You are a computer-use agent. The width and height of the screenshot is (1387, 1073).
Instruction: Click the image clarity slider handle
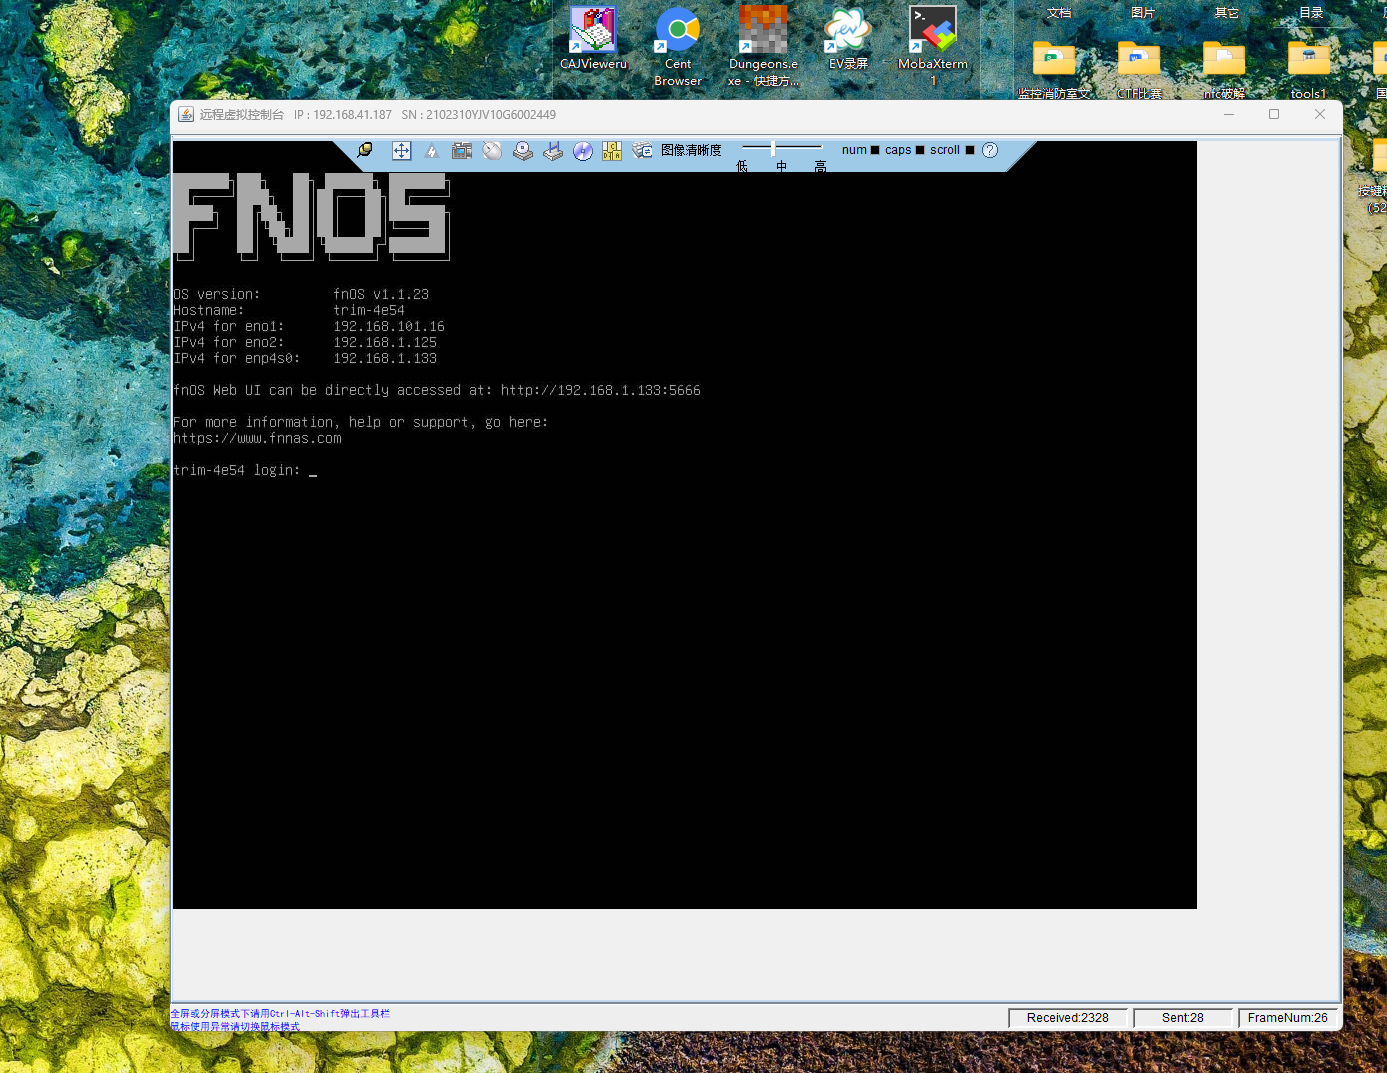pos(773,148)
